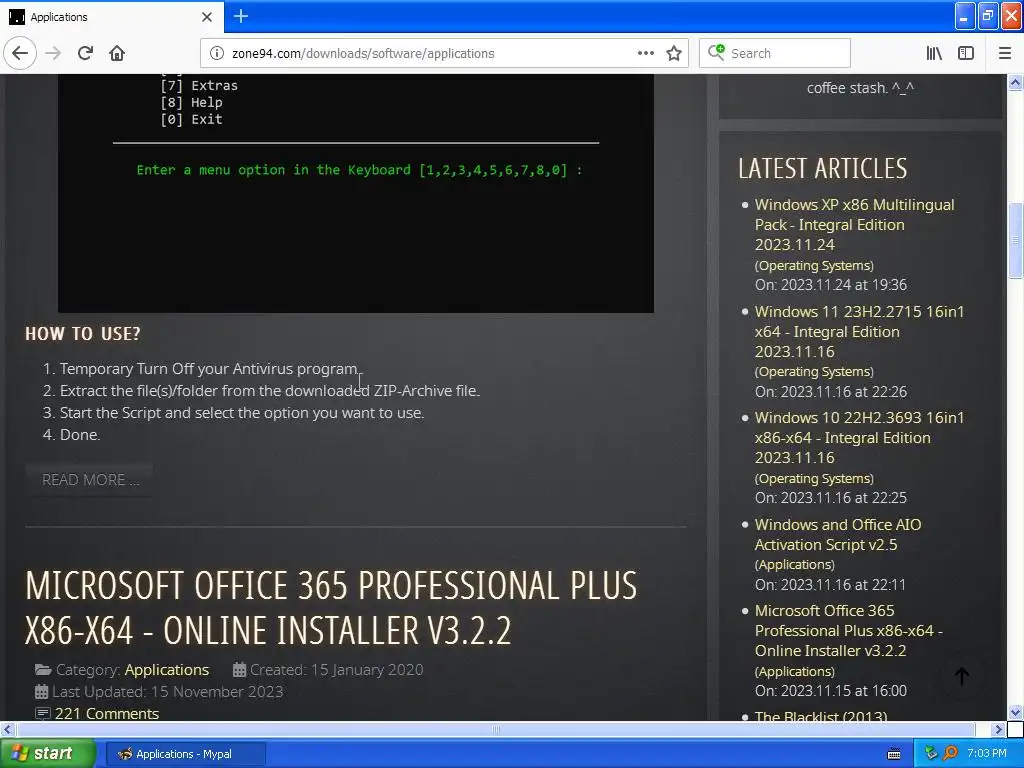The height and width of the screenshot is (768, 1024).
Task: Open the 221 Comments link
Action: point(106,713)
